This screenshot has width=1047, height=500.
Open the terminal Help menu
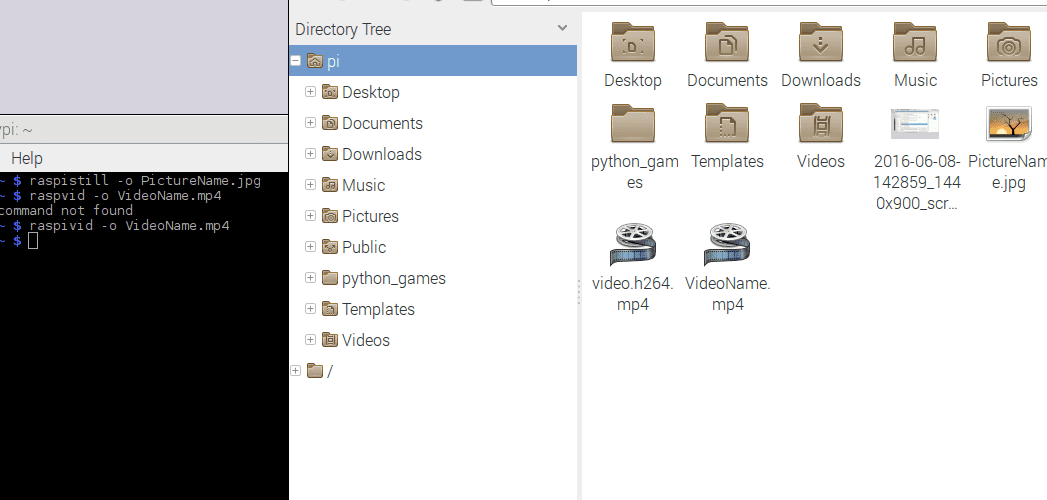coord(27,158)
